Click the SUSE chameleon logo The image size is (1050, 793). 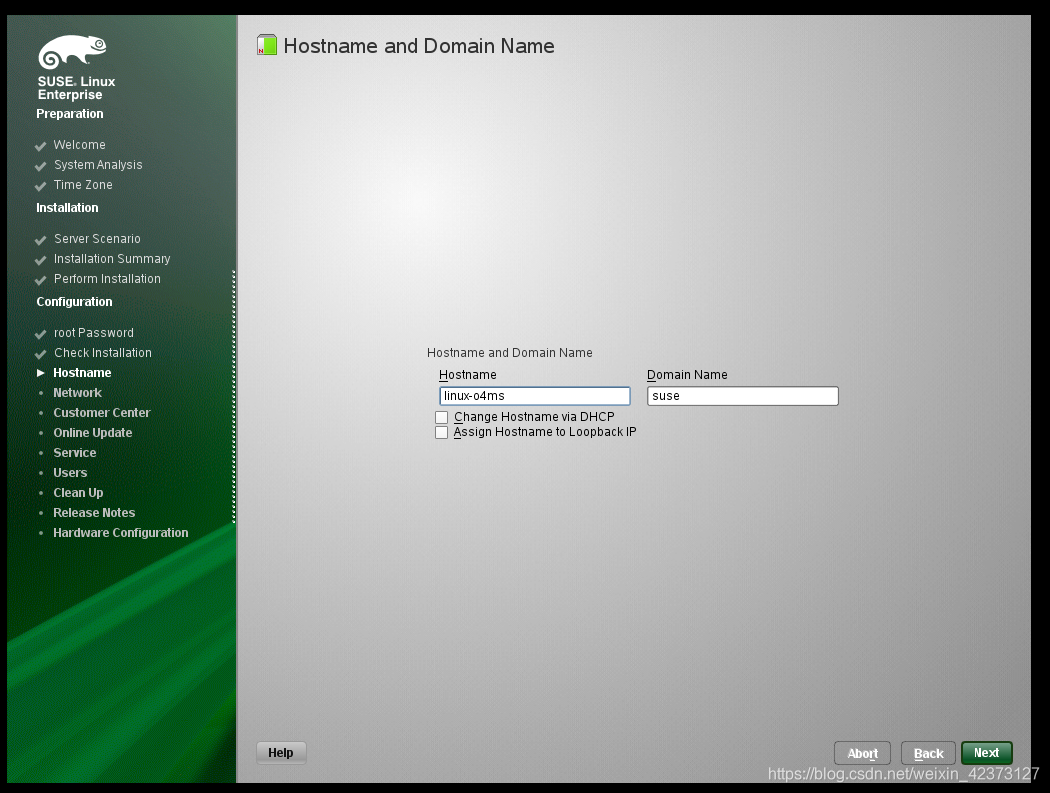[72, 52]
